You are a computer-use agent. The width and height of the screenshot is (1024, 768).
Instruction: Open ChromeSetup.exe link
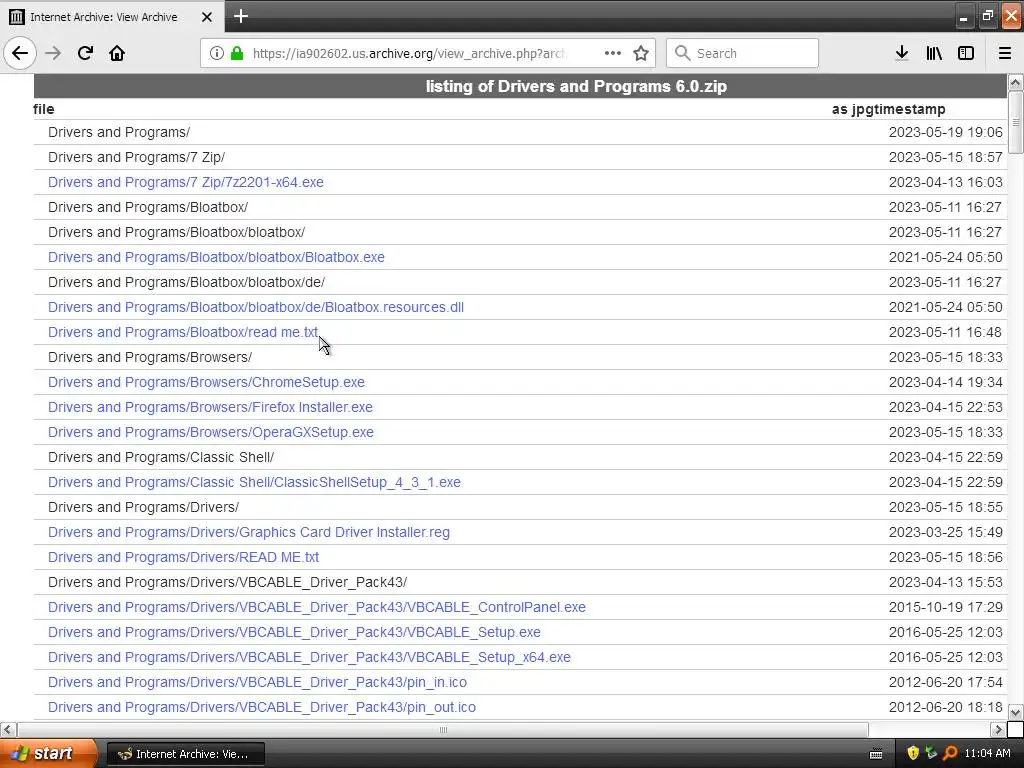click(x=206, y=382)
